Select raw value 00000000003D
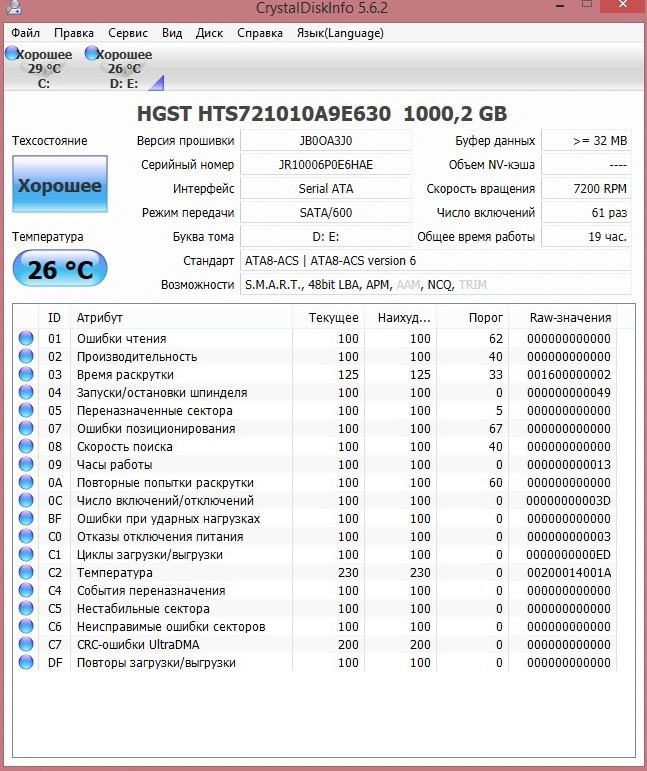 (x=568, y=501)
